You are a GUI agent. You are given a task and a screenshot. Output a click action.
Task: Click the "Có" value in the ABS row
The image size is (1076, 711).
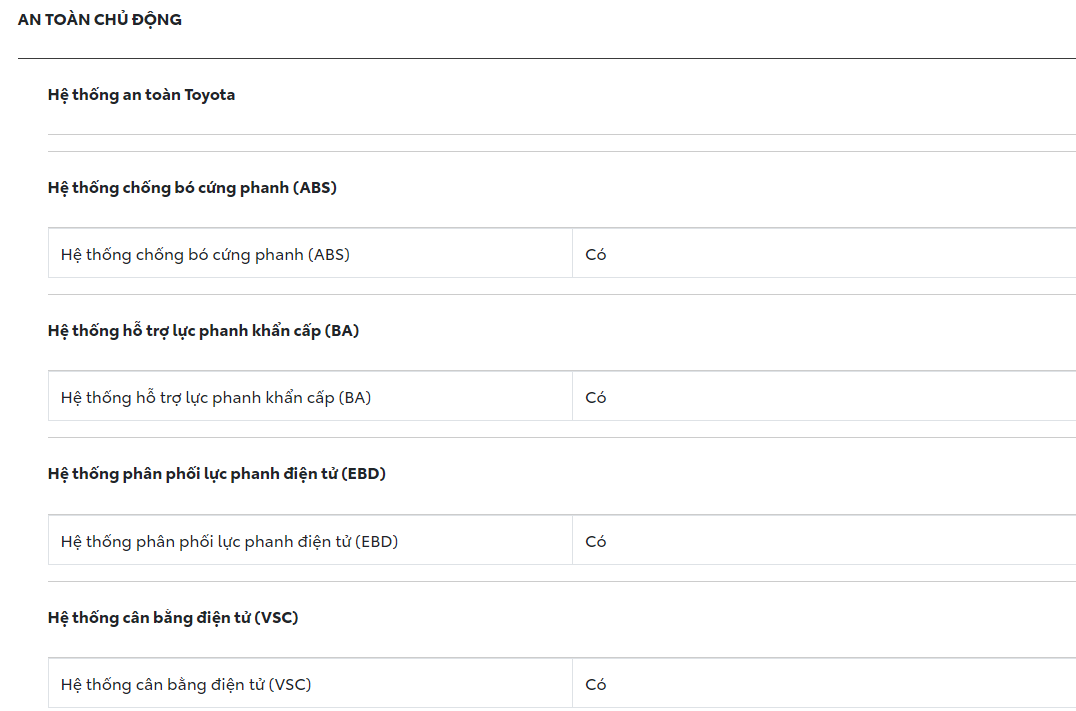click(596, 255)
